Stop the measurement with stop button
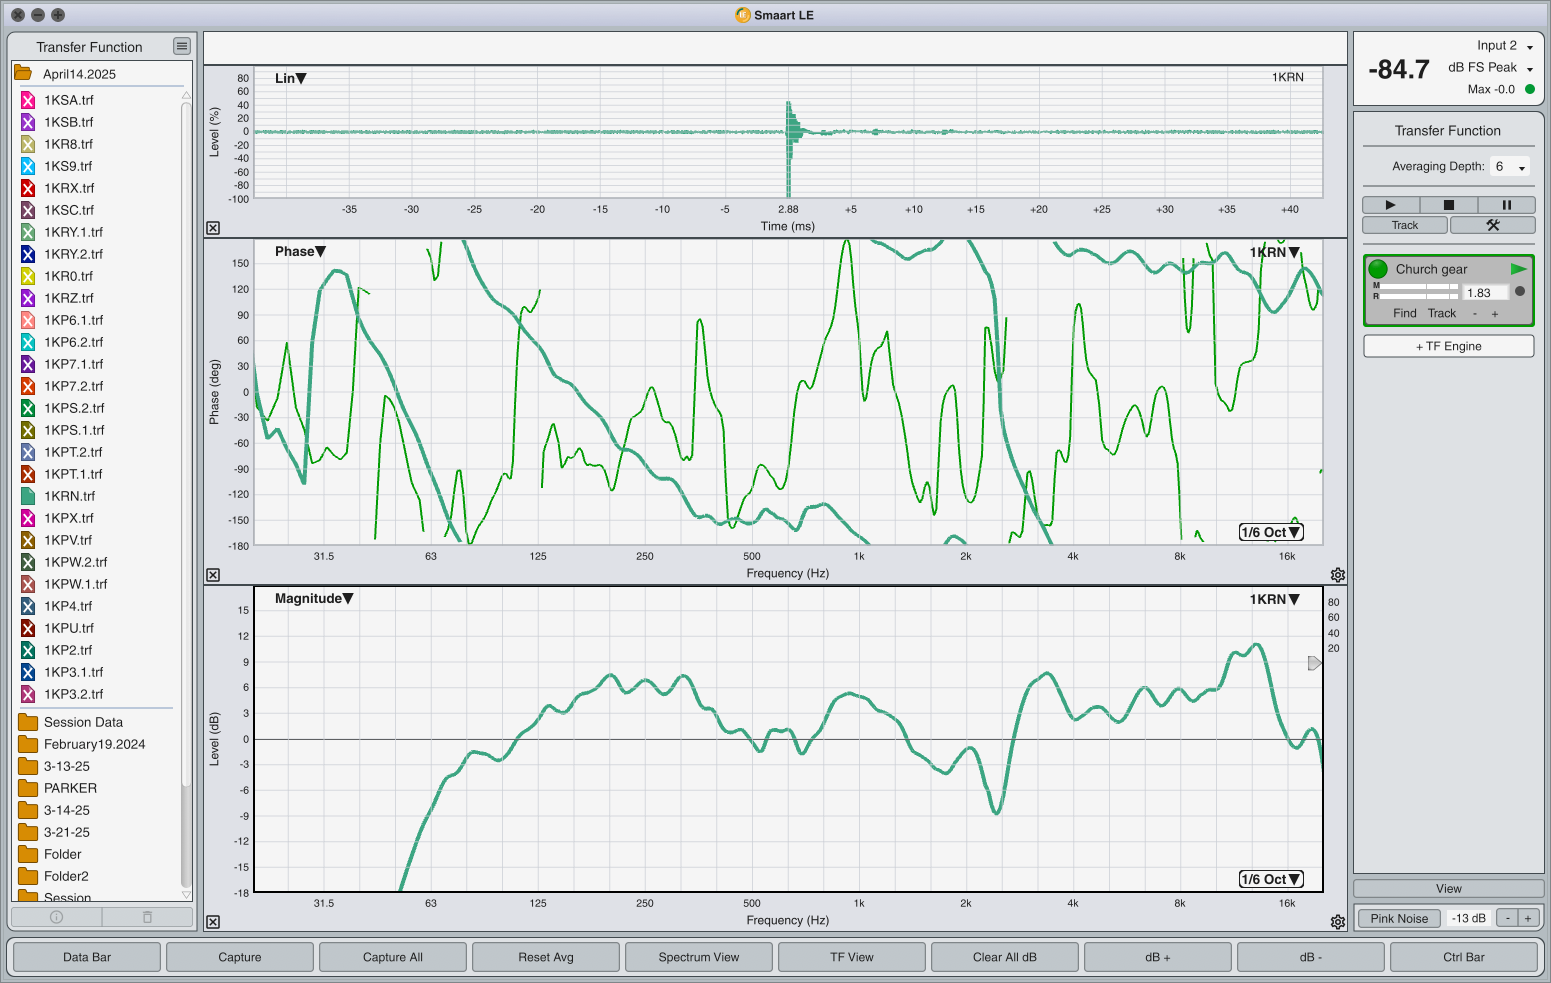 pyautogui.click(x=1448, y=204)
